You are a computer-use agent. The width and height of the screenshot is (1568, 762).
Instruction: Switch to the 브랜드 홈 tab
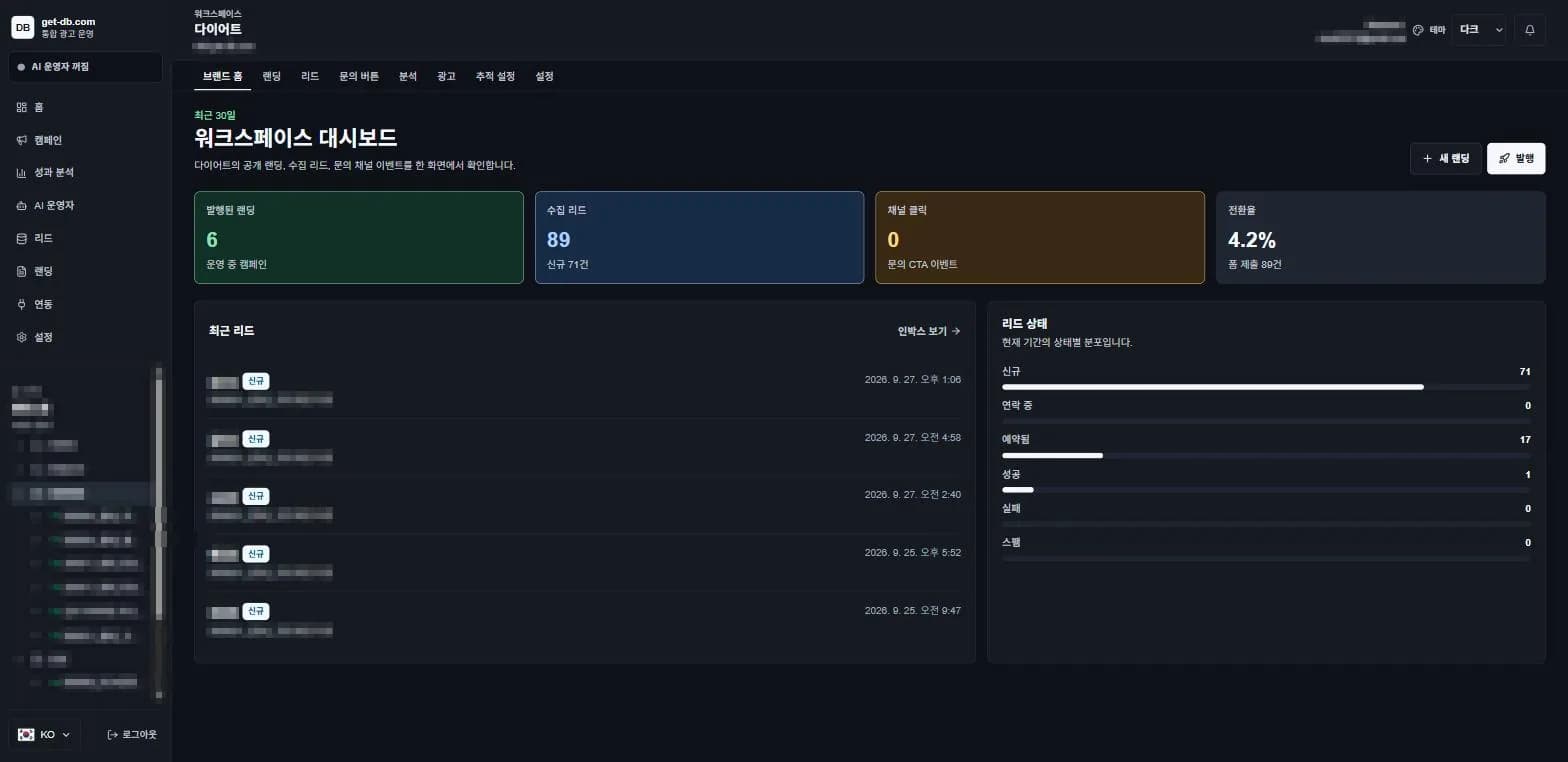[x=222, y=76]
